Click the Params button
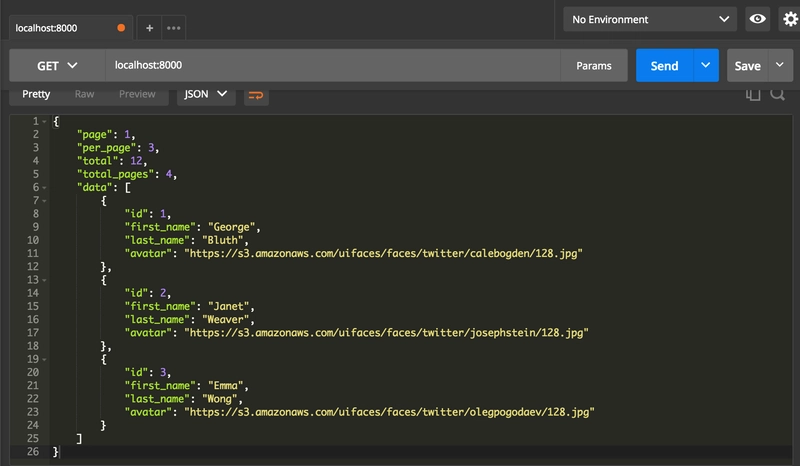The width and height of the screenshot is (800, 466). [594, 66]
